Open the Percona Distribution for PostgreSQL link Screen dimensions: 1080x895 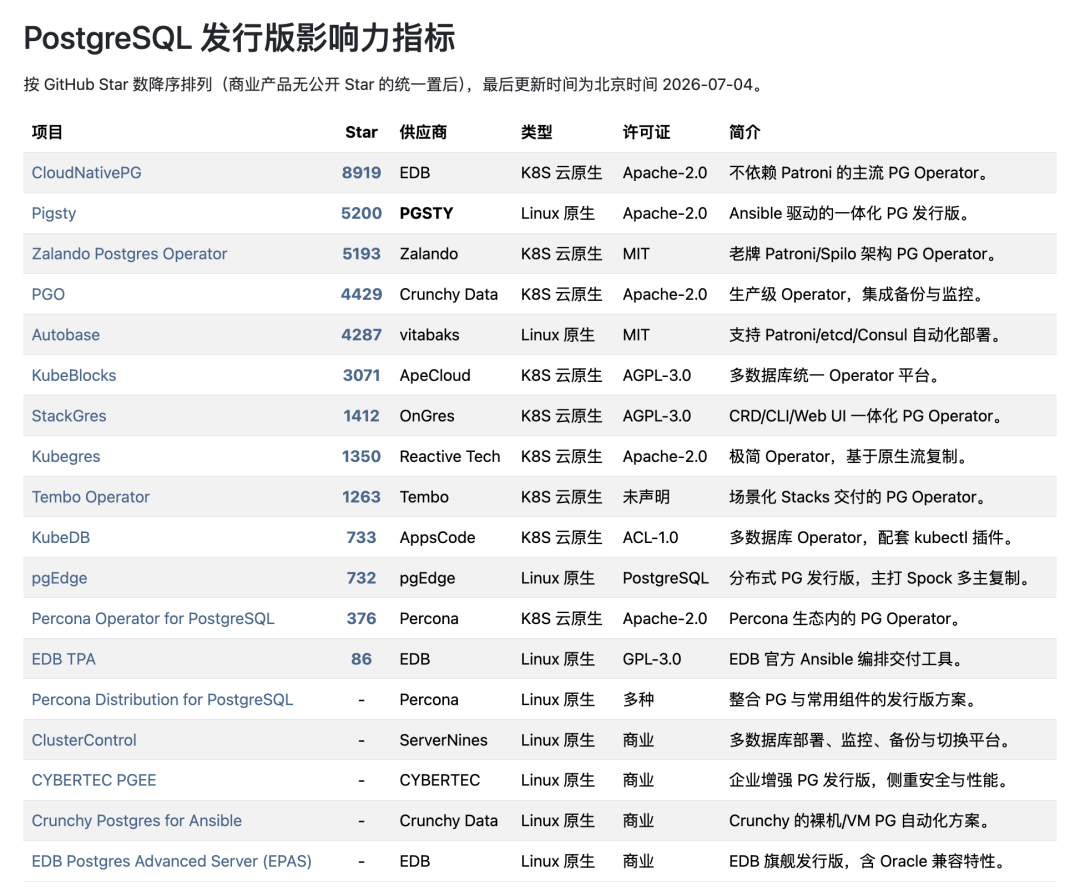click(x=162, y=700)
